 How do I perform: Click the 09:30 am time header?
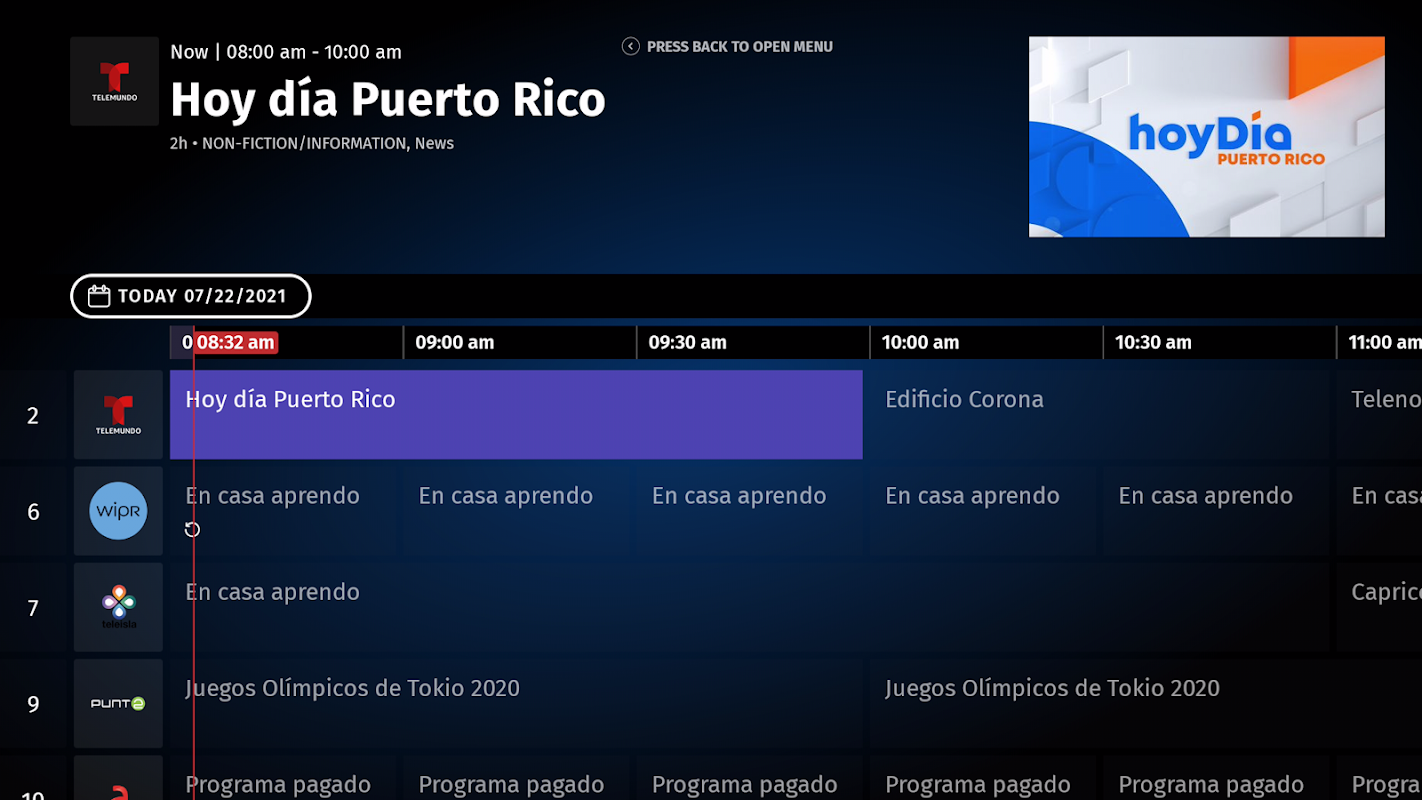click(688, 342)
